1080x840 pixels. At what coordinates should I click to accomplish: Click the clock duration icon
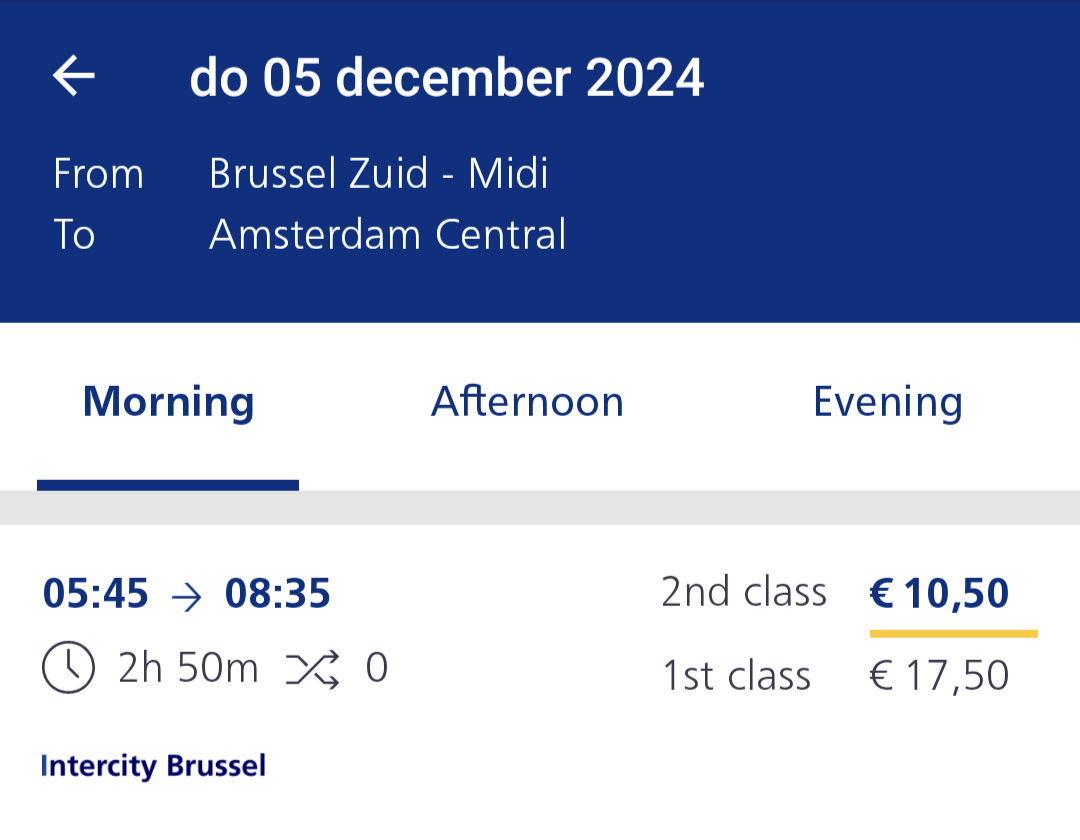click(x=68, y=668)
